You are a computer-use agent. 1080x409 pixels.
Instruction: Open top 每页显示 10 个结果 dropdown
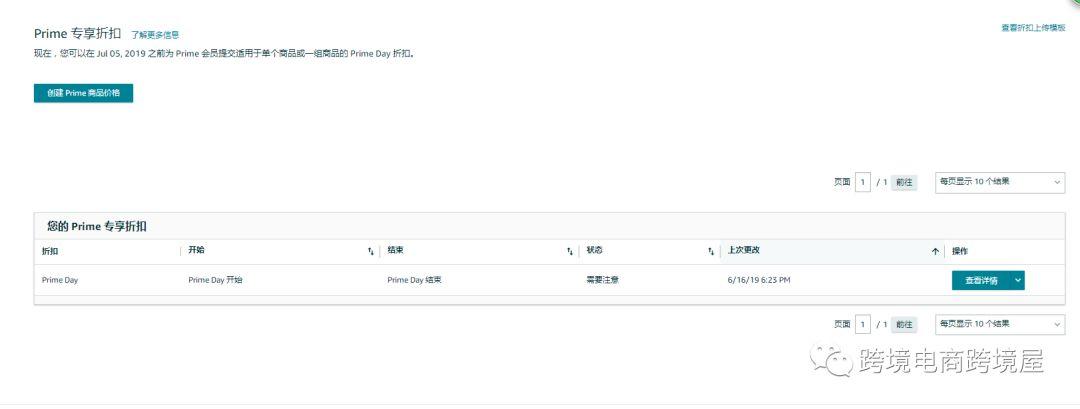(x=1000, y=182)
